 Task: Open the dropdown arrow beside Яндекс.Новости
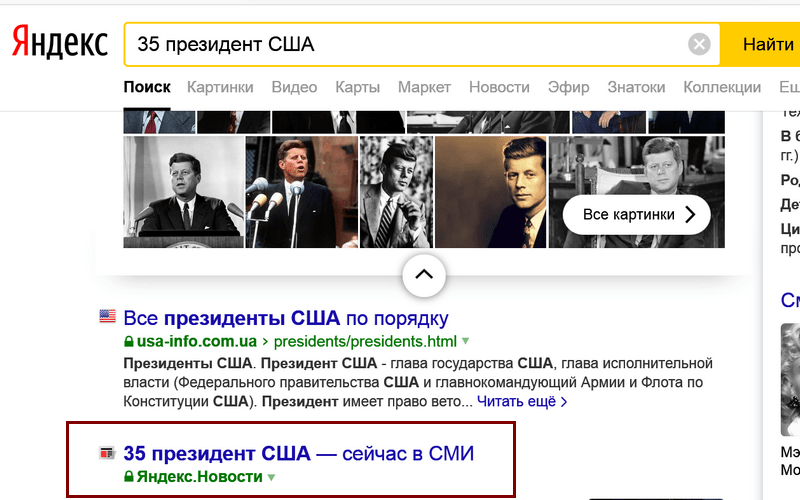coord(270,477)
